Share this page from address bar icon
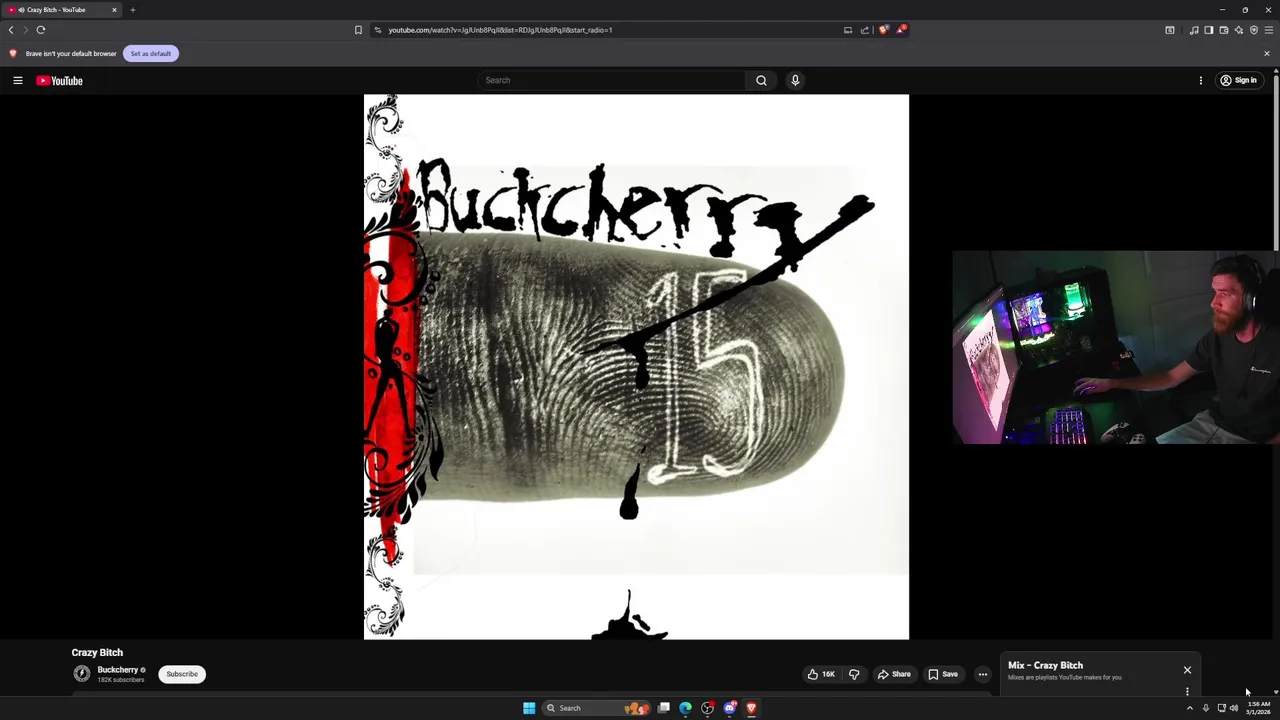The image size is (1280, 720). (x=865, y=30)
